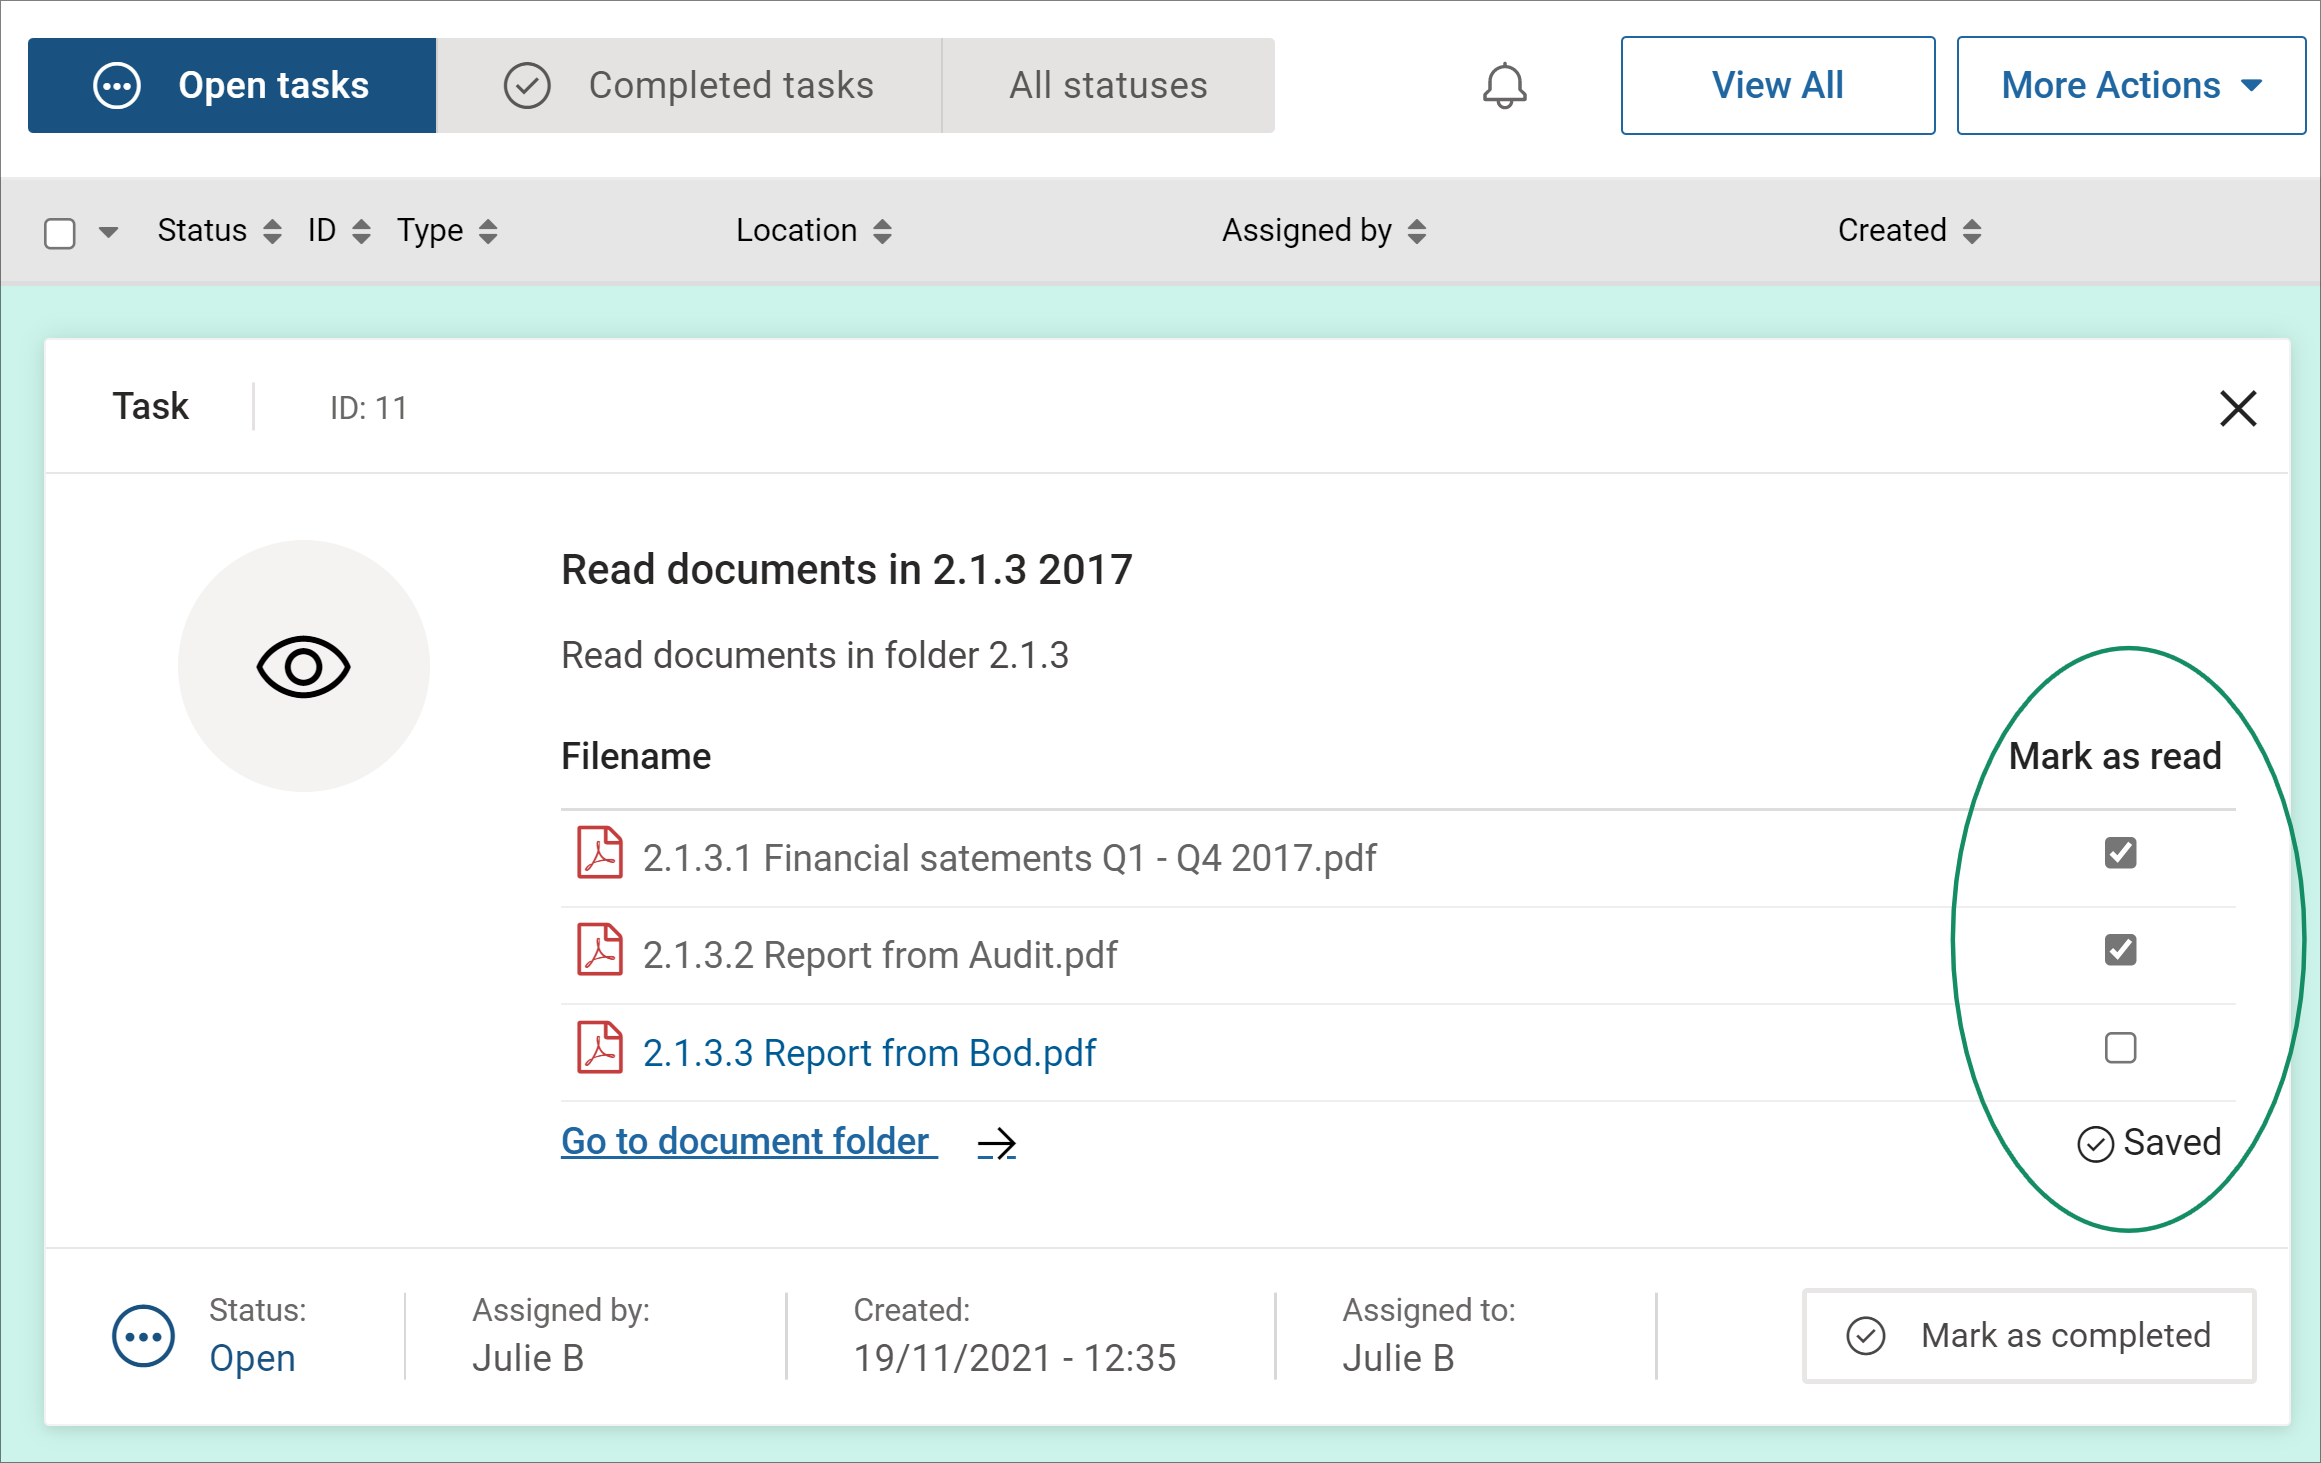Expand the select-all dropdown arrow in header
The image size is (2321, 1463).
(x=109, y=233)
